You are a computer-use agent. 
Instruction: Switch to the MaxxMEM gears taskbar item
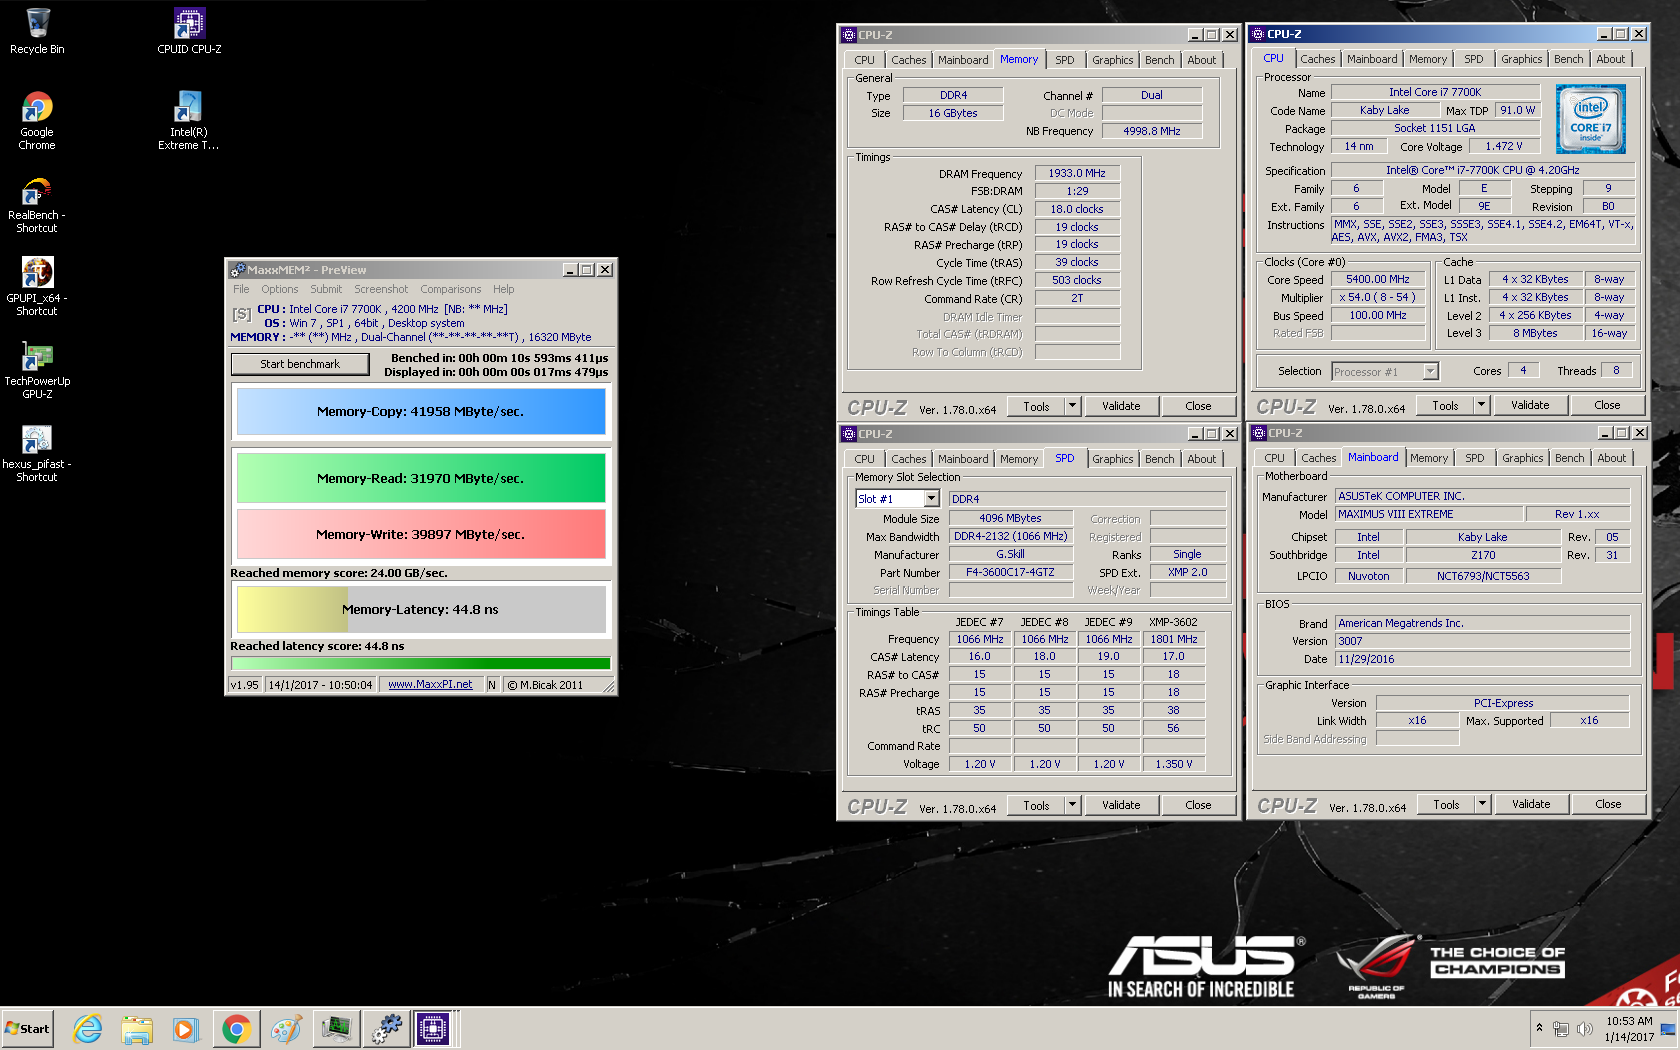click(x=386, y=1029)
